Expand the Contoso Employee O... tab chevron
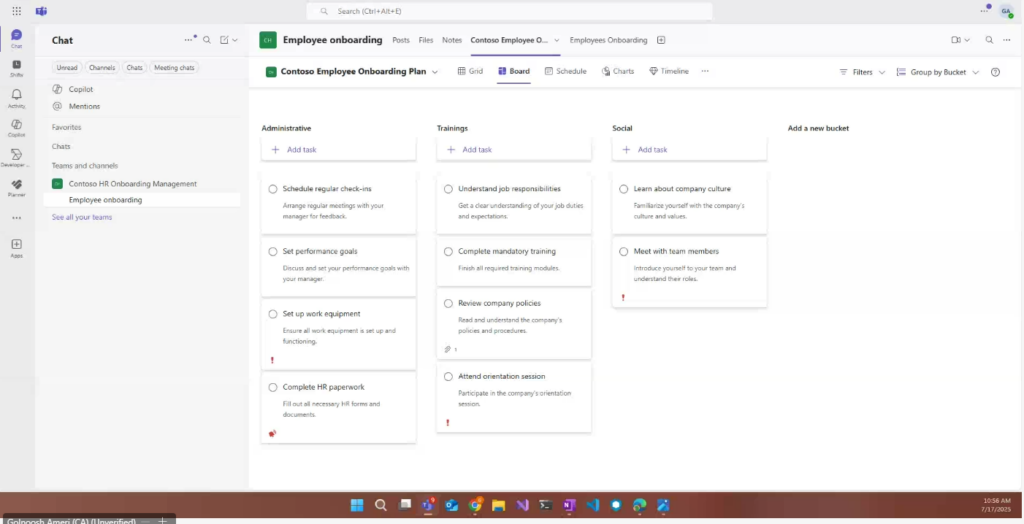The image size is (1024, 524). [x=557, y=40]
